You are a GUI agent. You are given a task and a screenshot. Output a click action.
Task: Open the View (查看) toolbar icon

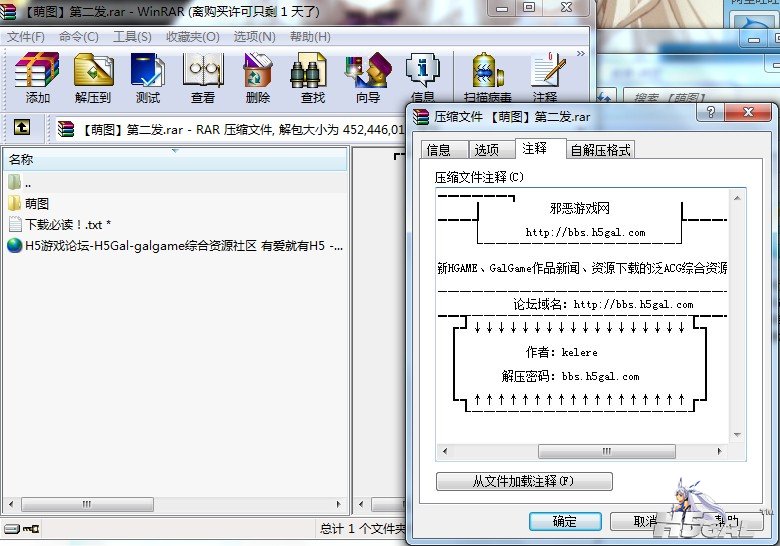(203, 78)
